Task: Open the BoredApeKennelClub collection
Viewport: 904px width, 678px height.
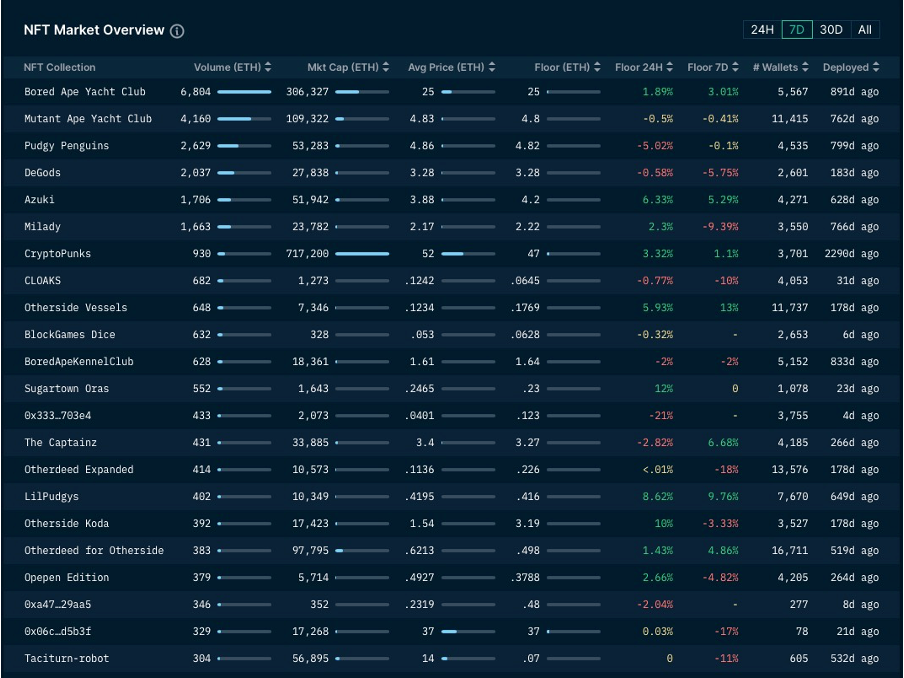Action: pos(79,361)
